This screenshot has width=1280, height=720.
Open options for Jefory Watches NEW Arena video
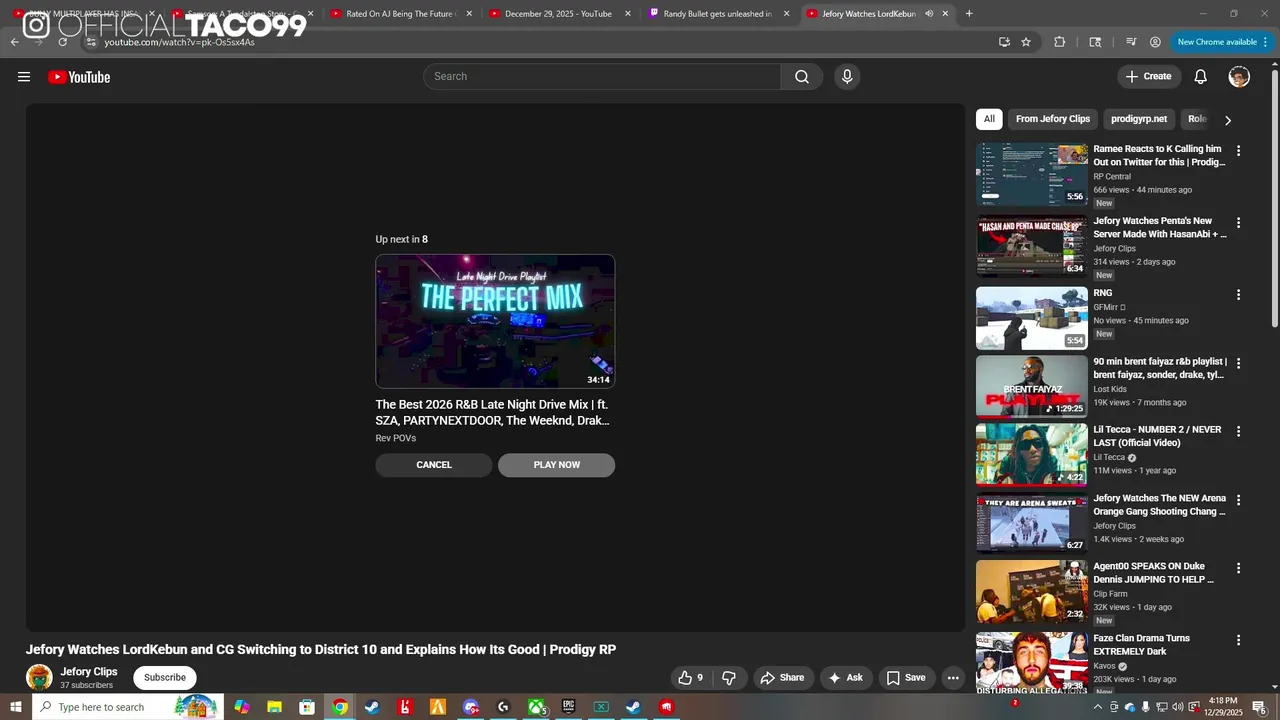(1238, 500)
